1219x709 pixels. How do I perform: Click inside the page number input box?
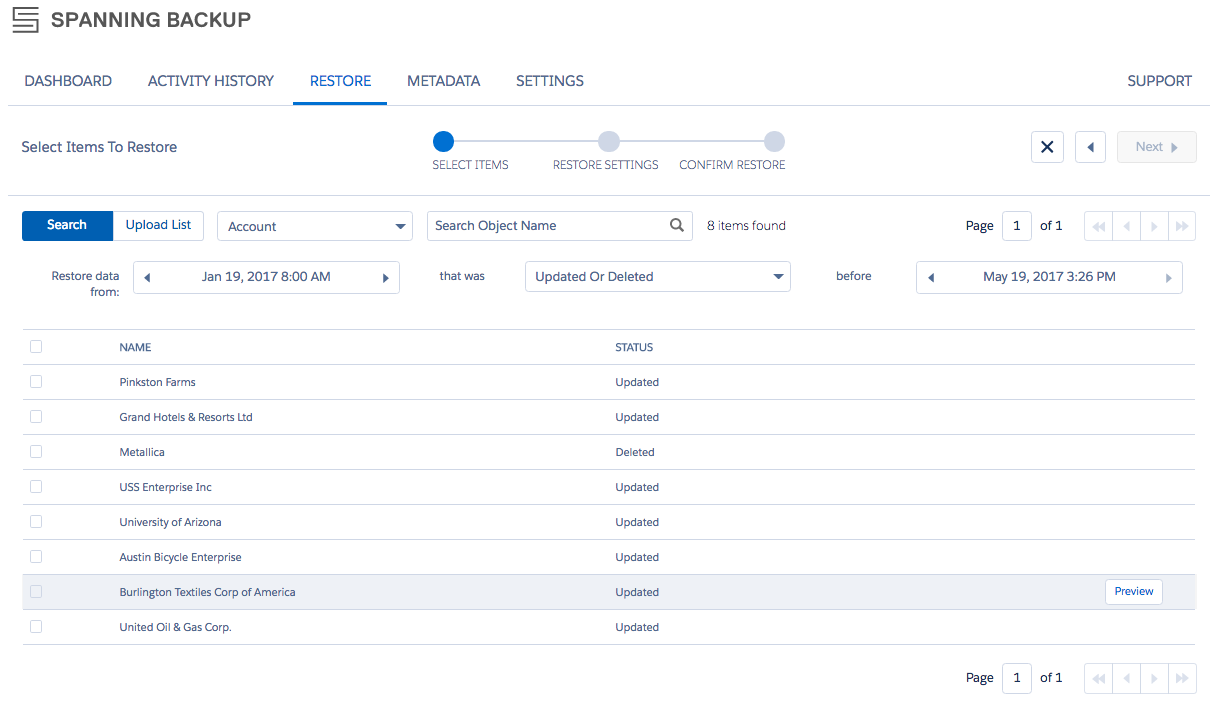pyautogui.click(x=1016, y=225)
